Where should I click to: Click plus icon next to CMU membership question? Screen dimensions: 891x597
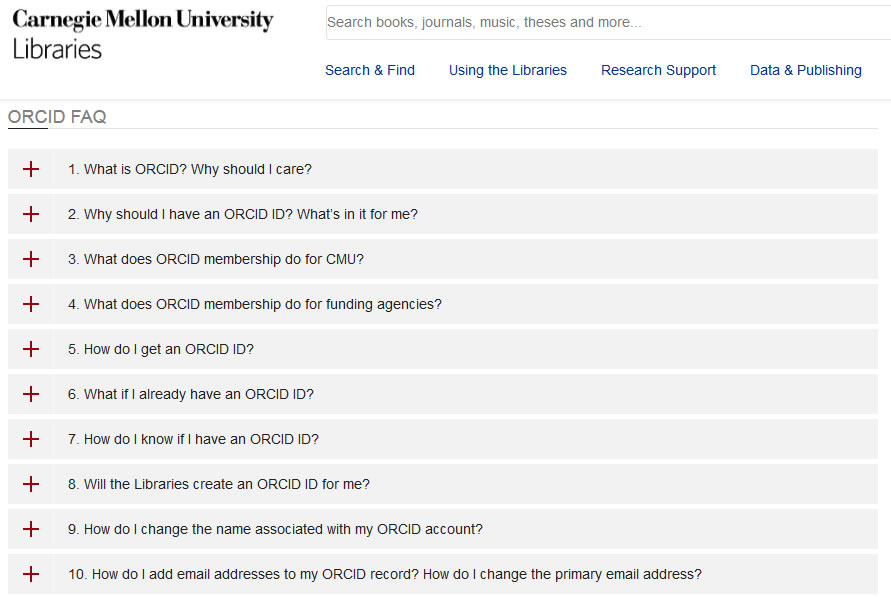point(31,259)
